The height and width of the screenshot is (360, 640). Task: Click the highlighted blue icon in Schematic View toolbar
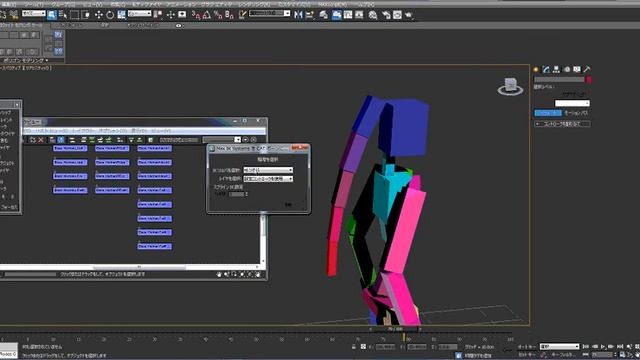(61, 140)
